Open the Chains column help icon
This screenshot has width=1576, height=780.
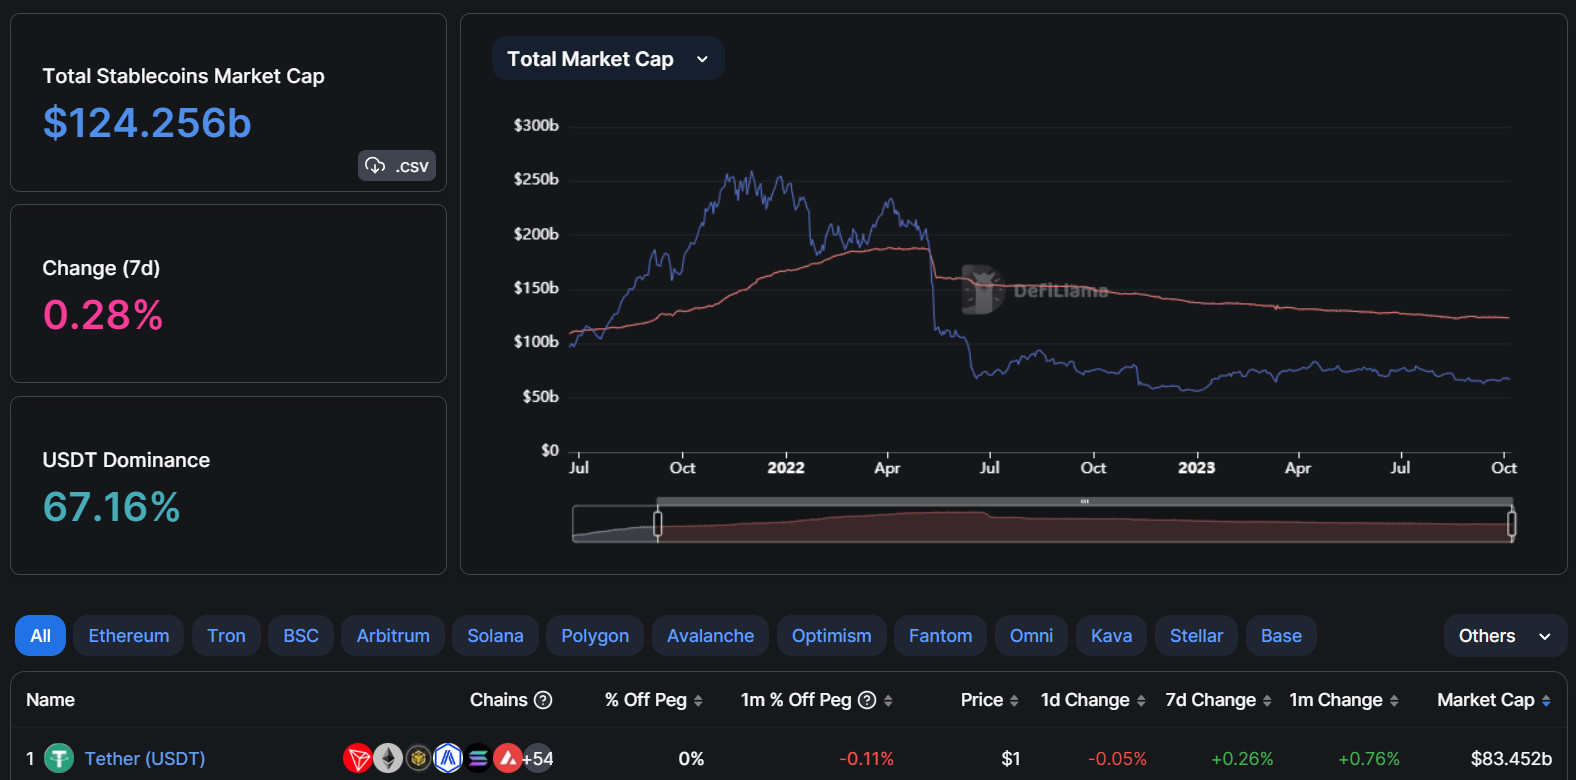pyautogui.click(x=543, y=700)
